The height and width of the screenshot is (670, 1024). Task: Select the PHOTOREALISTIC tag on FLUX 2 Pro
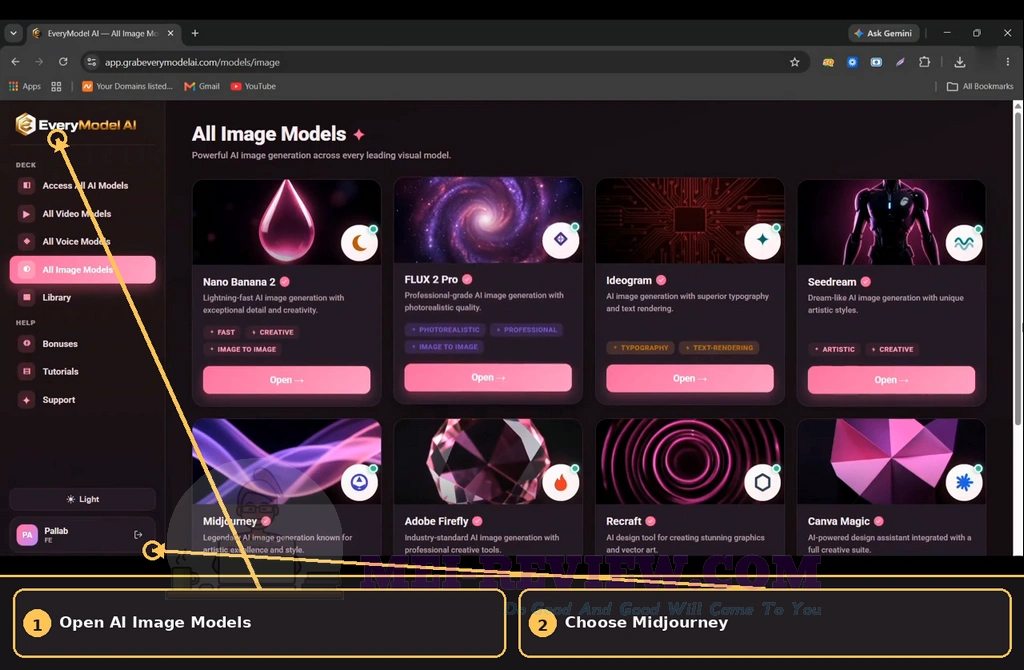tap(446, 330)
